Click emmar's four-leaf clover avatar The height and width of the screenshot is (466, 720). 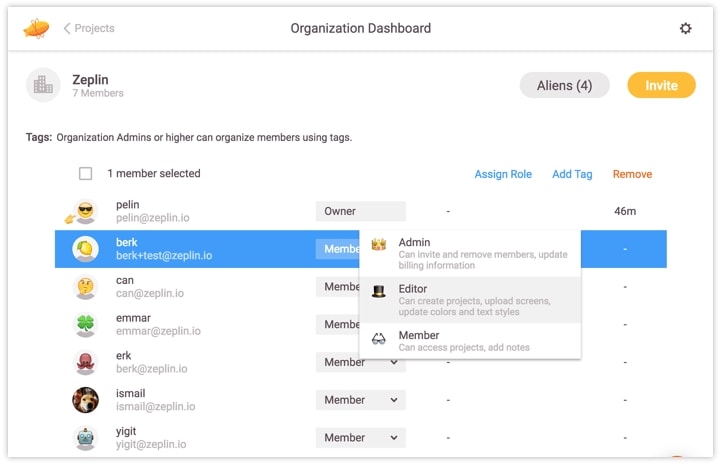point(85,325)
